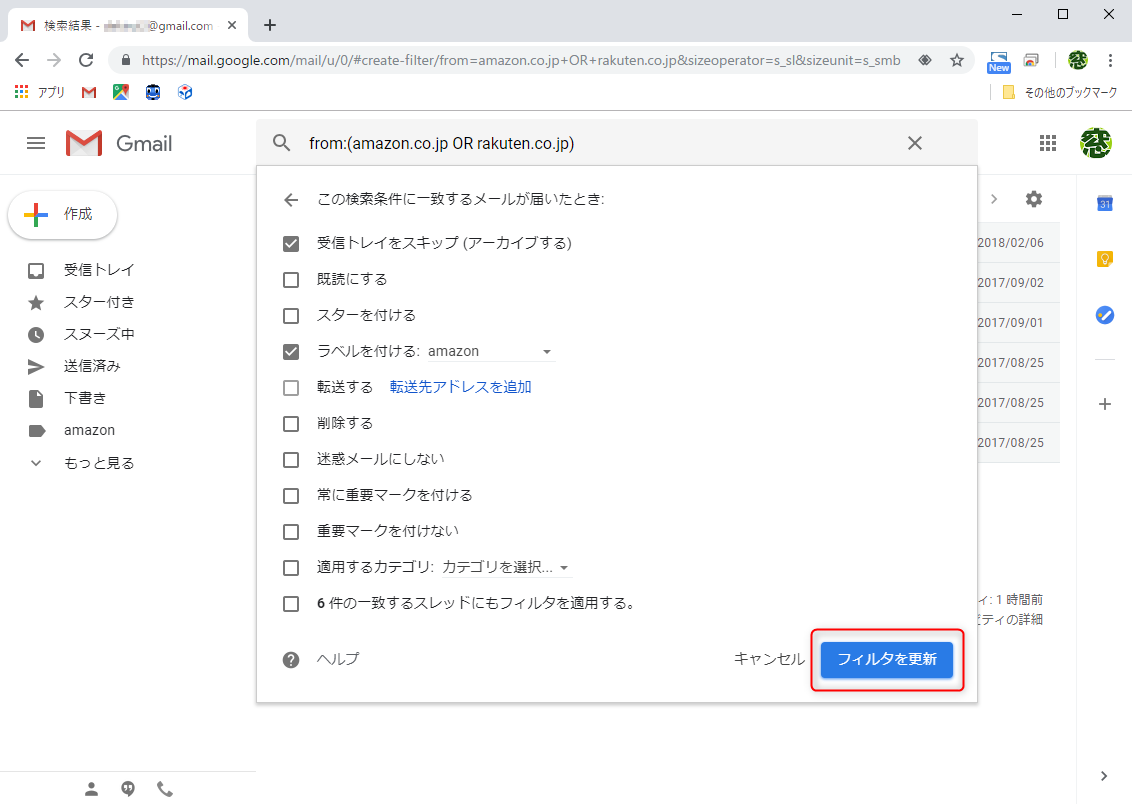Open Gmail settings via the gear icon
The width and height of the screenshot is (1132, 804).
[x=1033, y=199]
